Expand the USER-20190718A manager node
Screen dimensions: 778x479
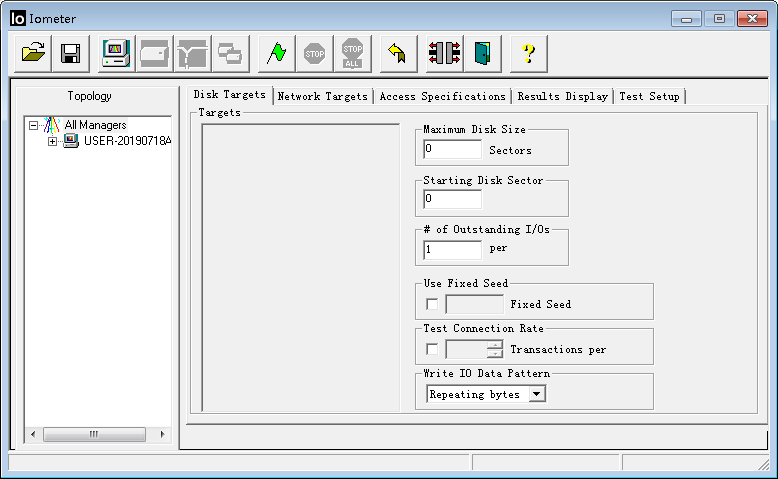[x=52, y=141]
